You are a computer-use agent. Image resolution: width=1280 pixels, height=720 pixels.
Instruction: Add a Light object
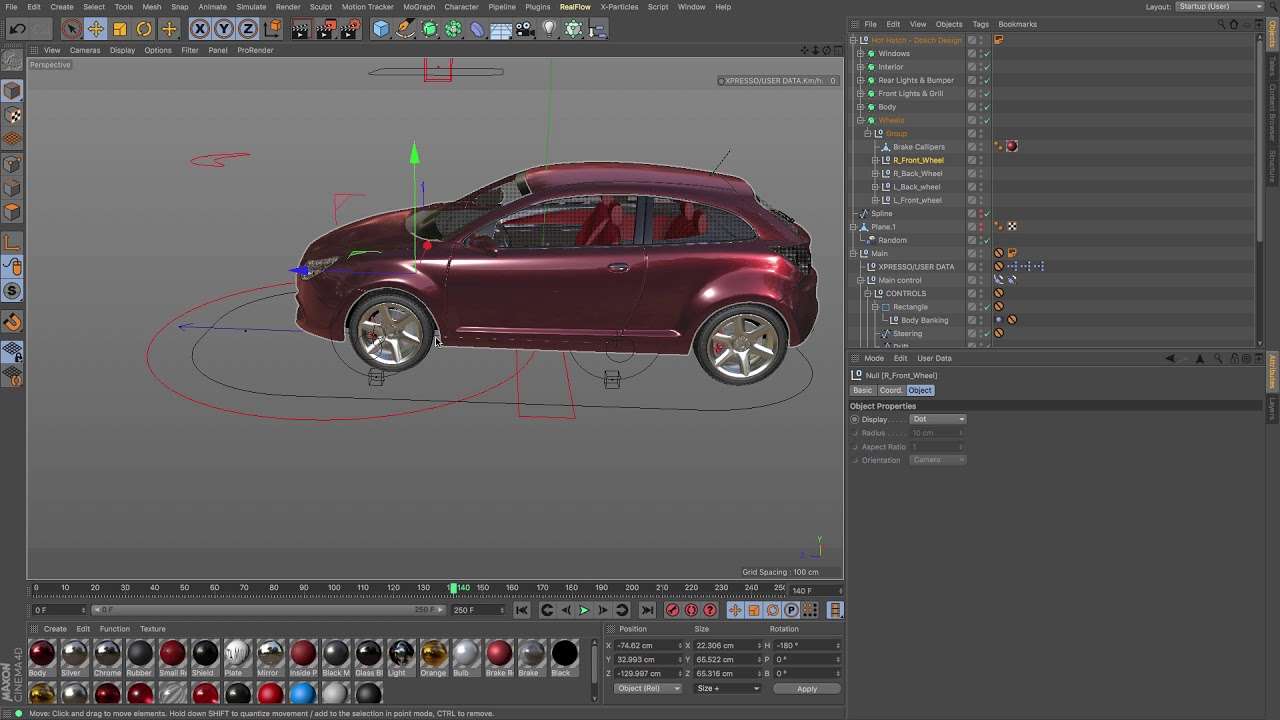[549, 29]
